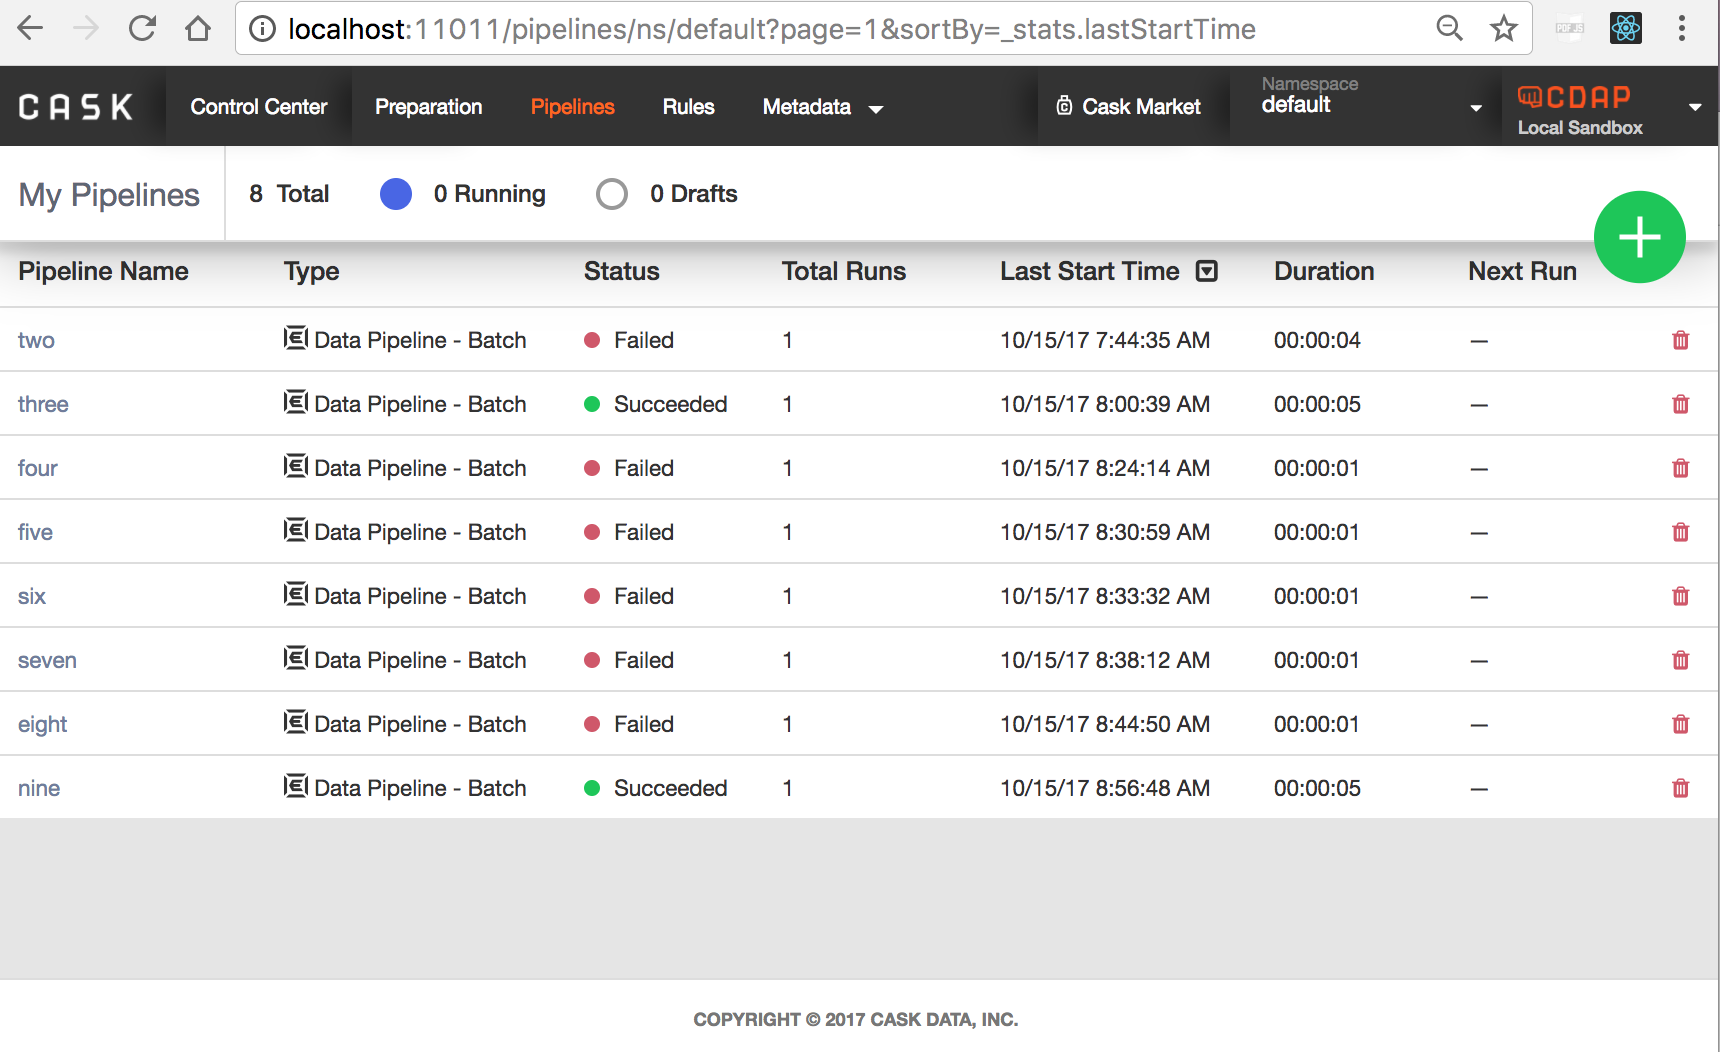Sort by Status column header

[621, 271]
